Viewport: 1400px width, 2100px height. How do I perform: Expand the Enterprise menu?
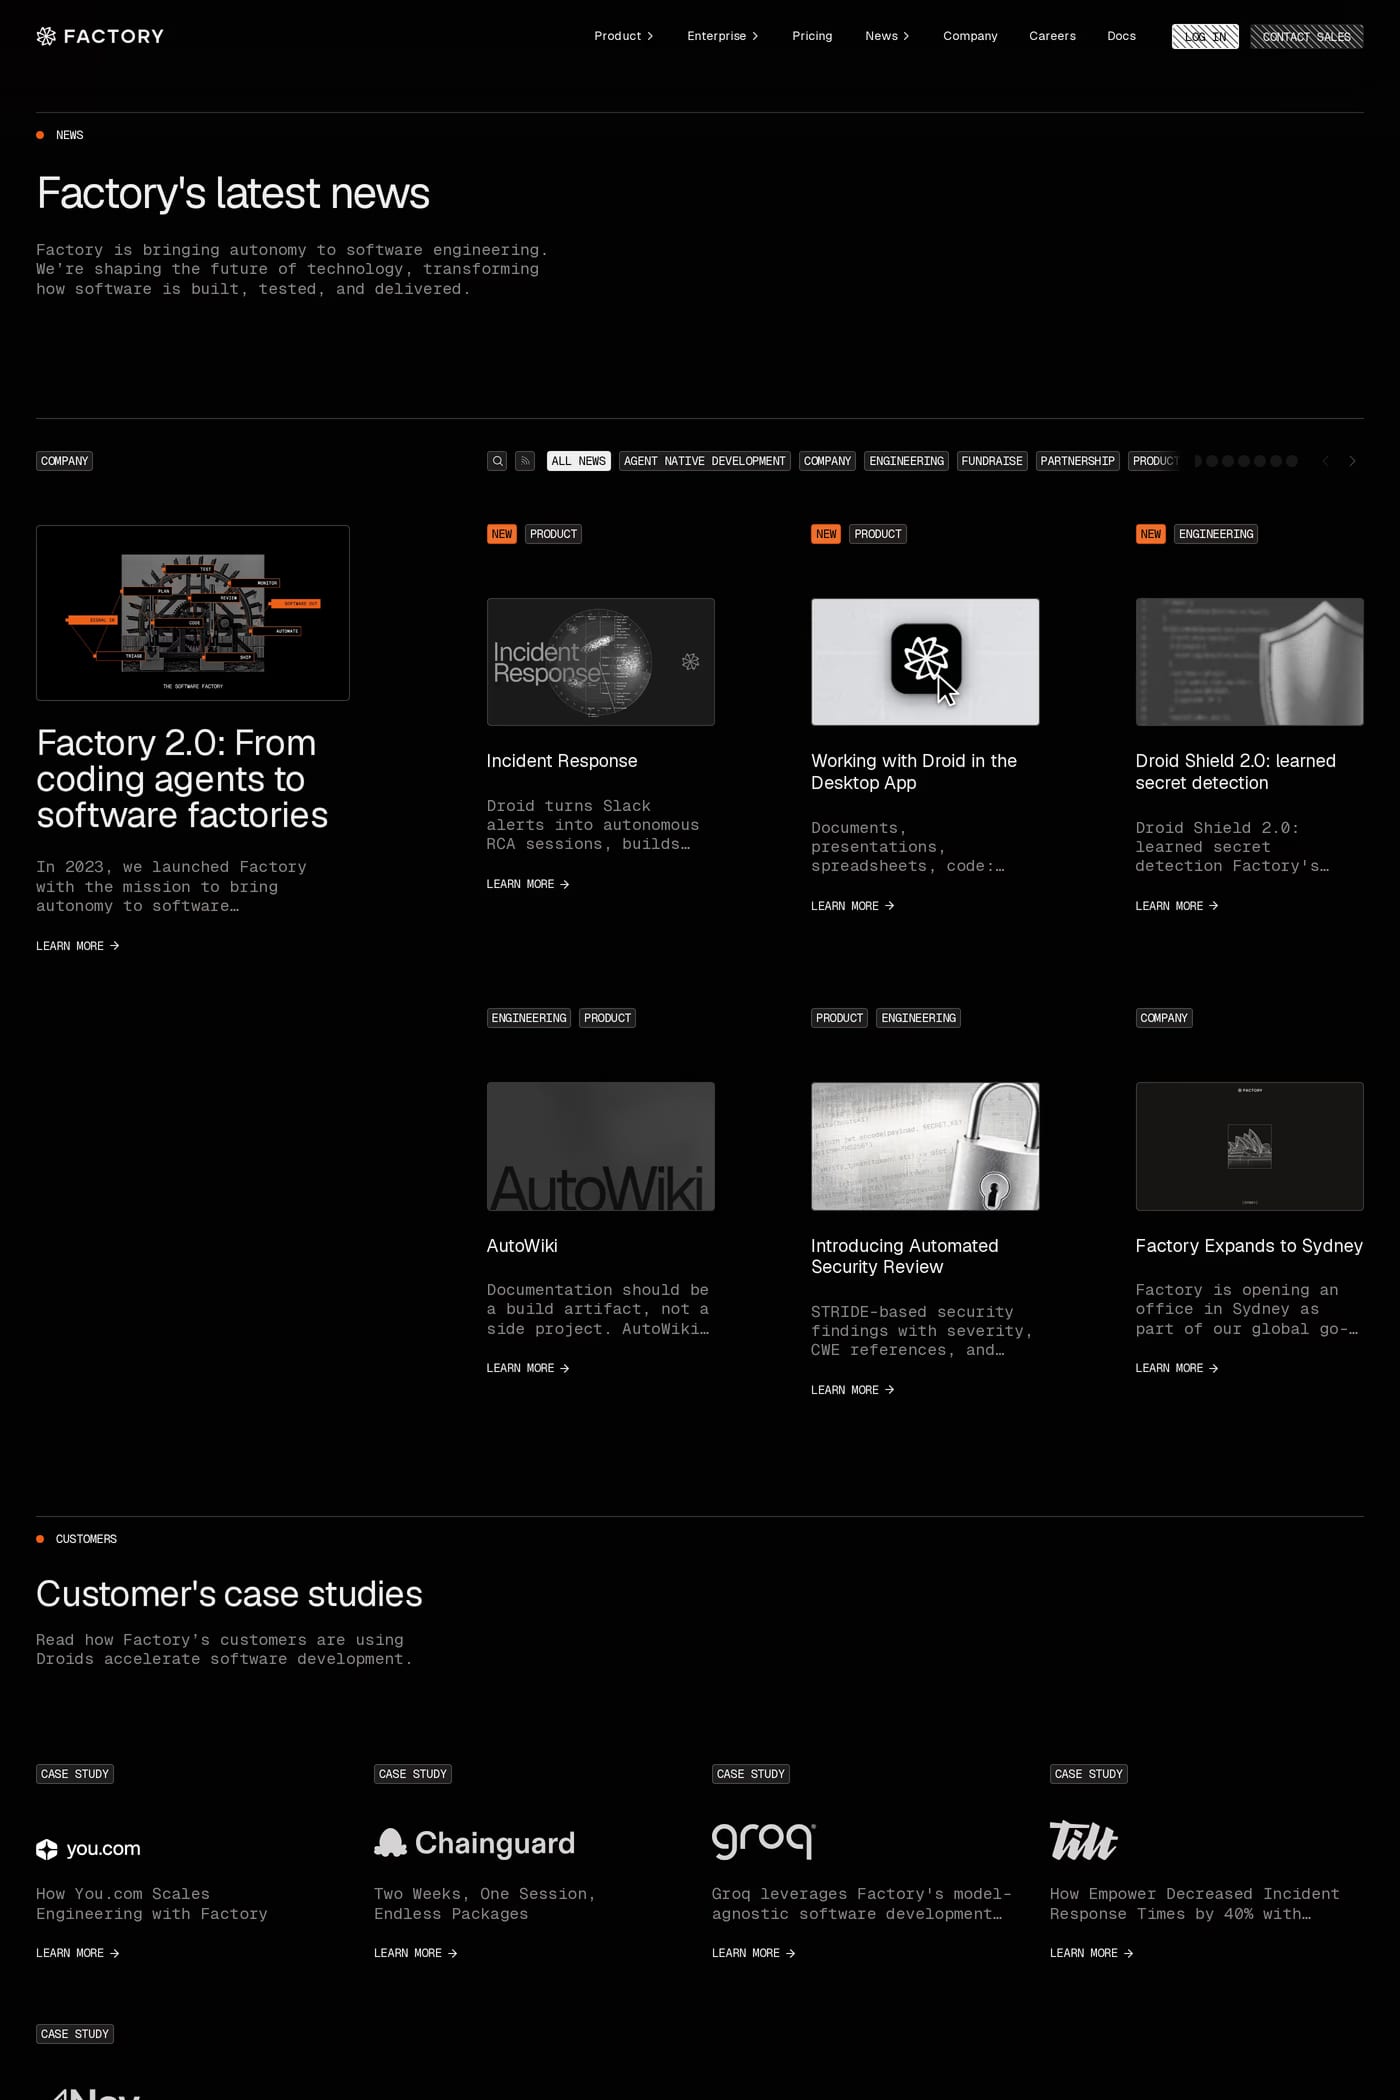click(x=722, y=36)
